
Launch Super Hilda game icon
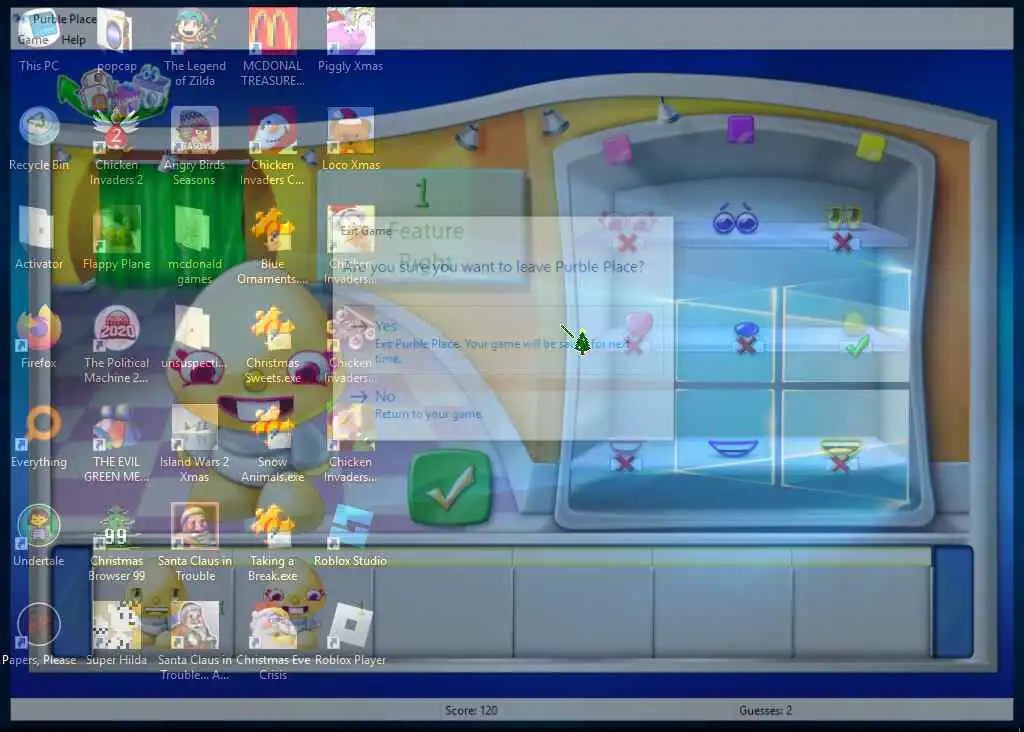(116, 634)
